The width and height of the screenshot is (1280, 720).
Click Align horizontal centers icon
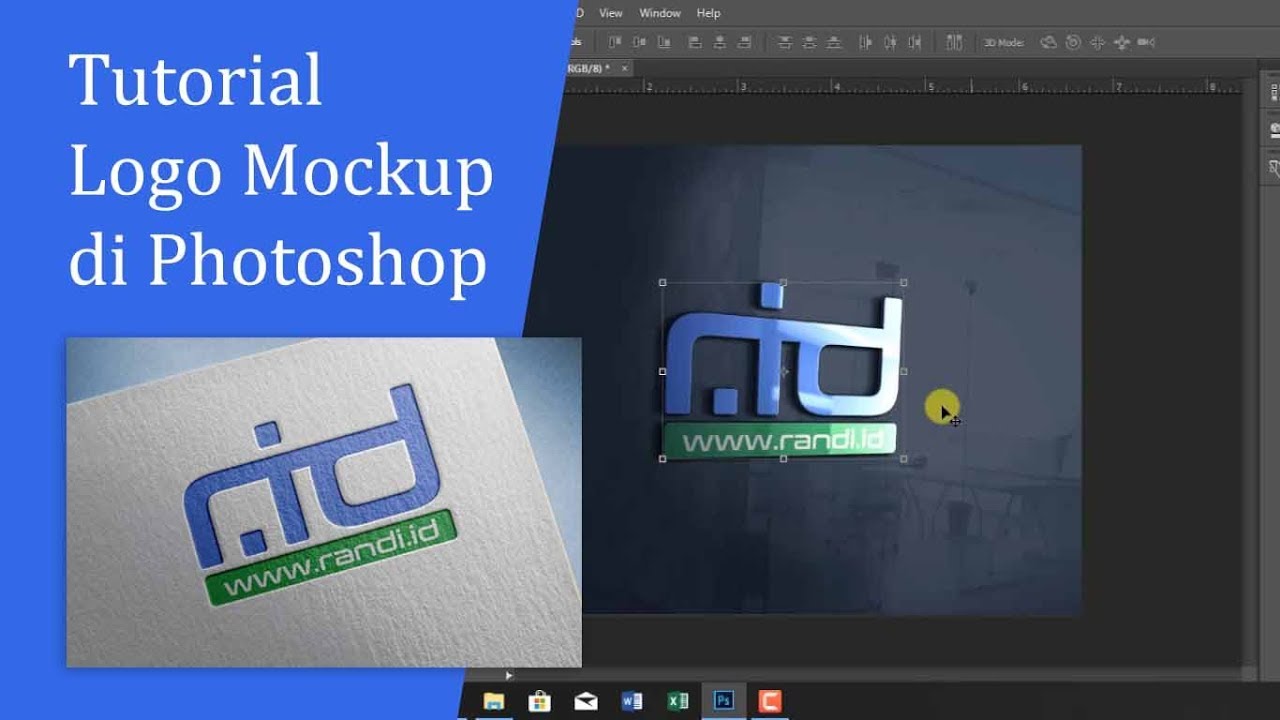(x=718, y=42)
